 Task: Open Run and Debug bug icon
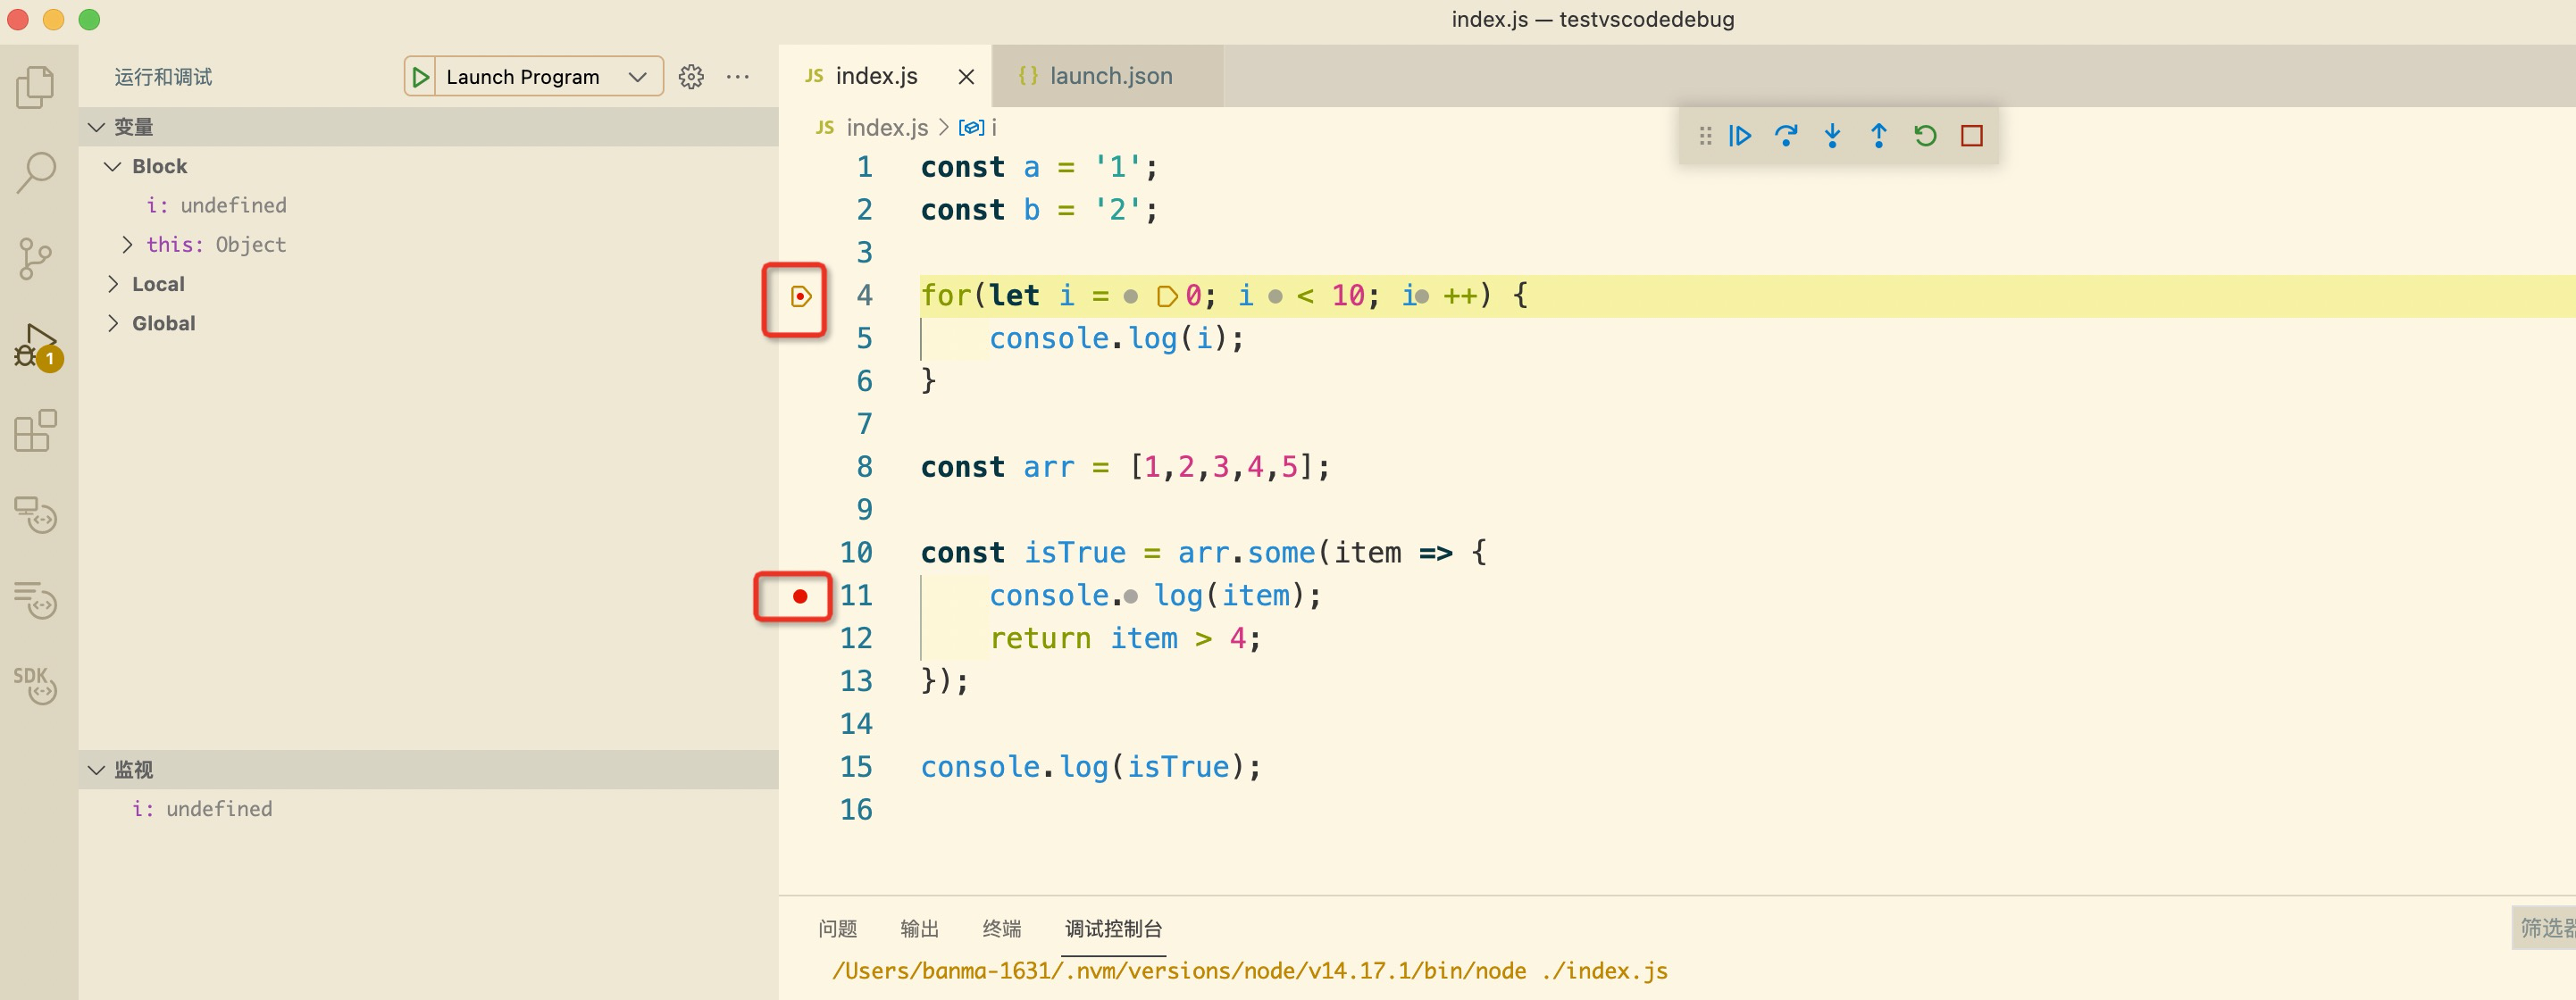(38, 346)
